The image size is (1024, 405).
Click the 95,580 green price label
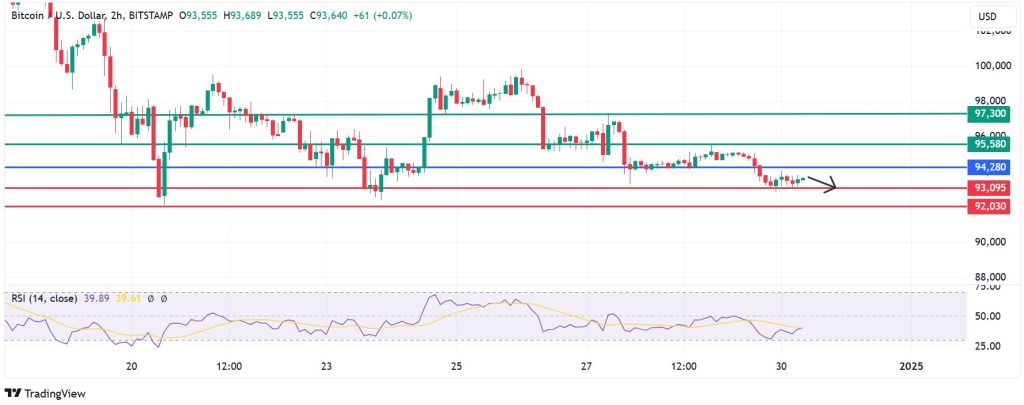click(990, 144)
